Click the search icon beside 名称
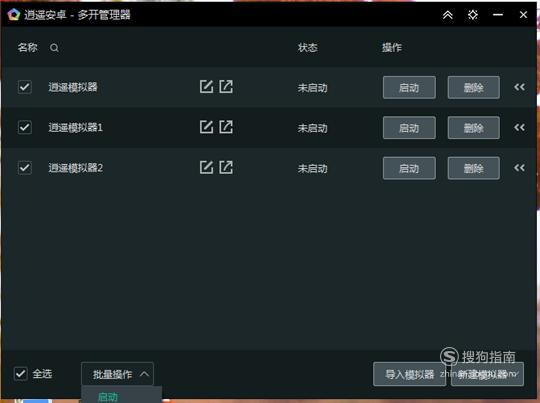The image size is (540, 403). tap(54, 48)
